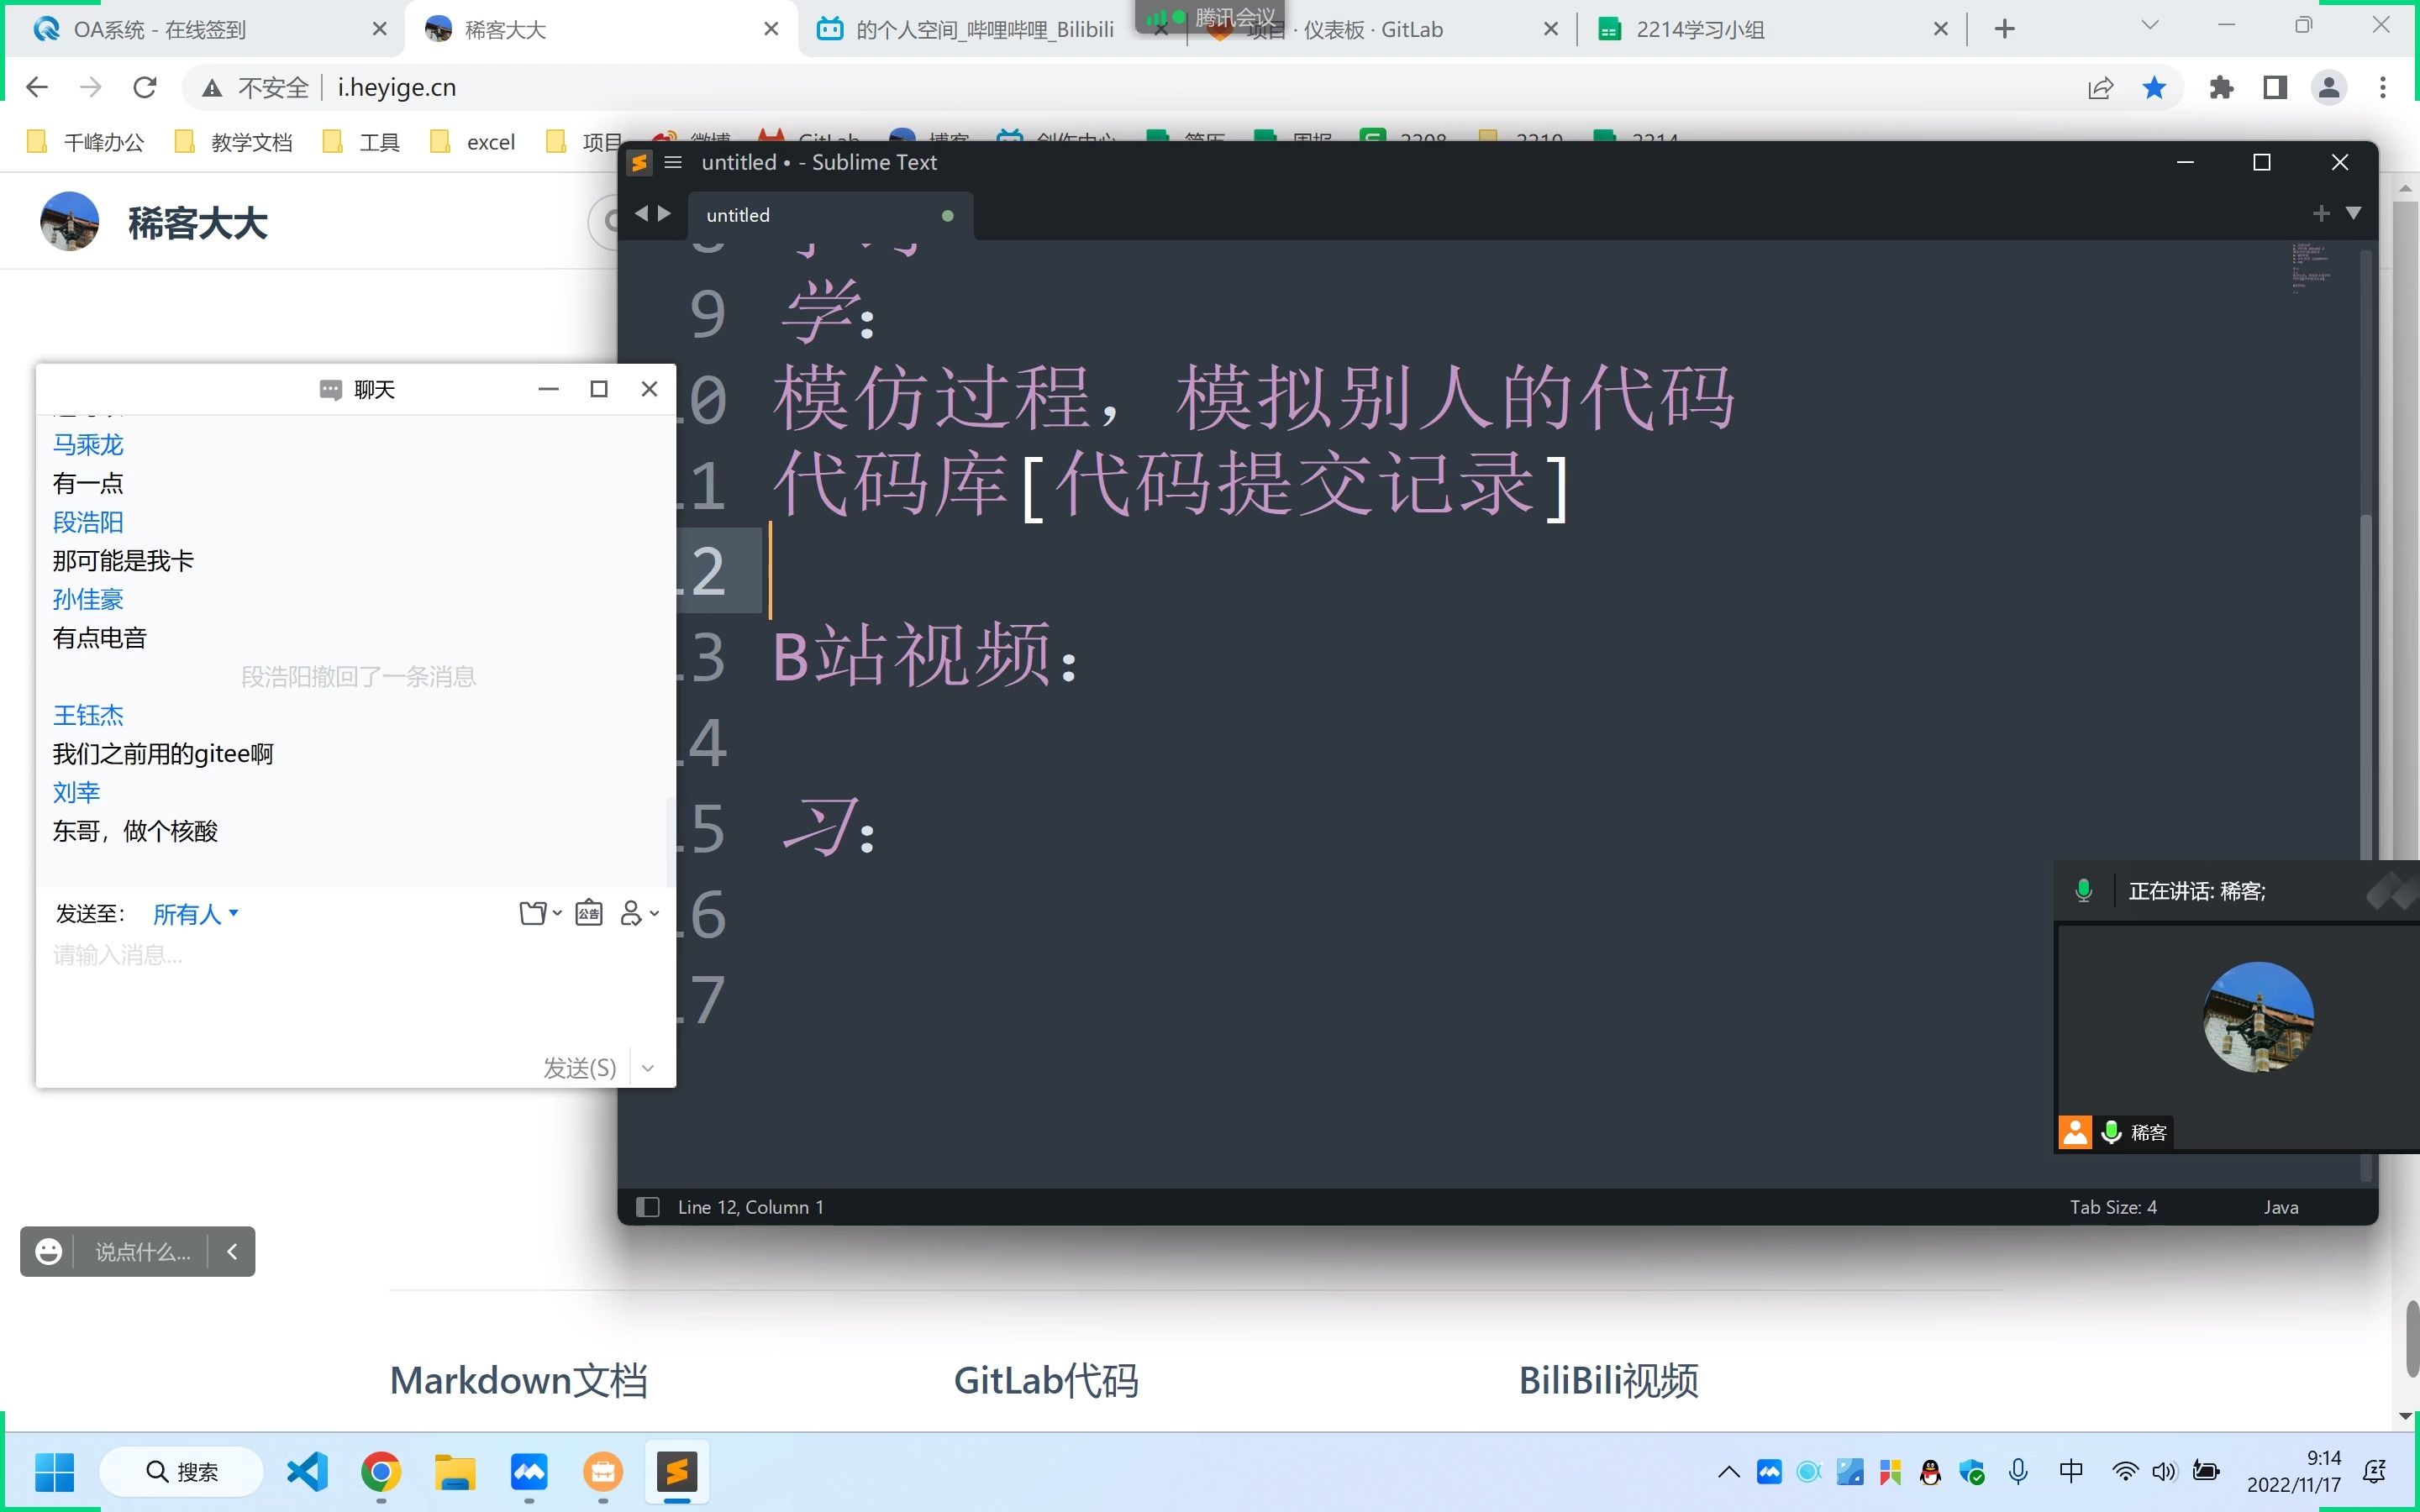Switch to the '稀客大大' tab in browser
2420x1512 pixels.
click(x=592, y=26)
